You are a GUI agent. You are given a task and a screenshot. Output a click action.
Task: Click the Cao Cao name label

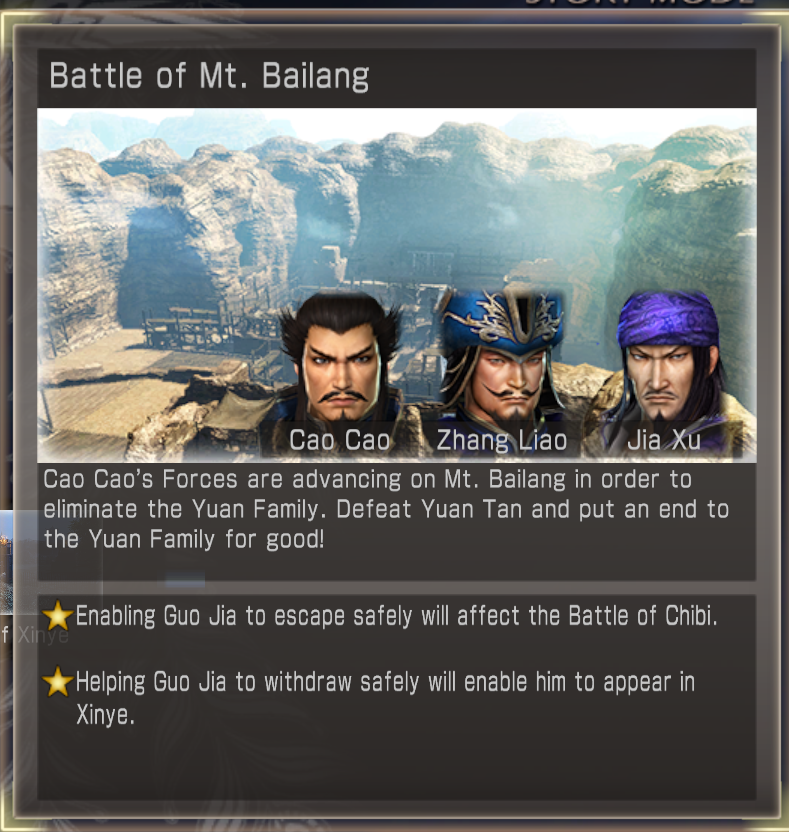click(340, 440)
